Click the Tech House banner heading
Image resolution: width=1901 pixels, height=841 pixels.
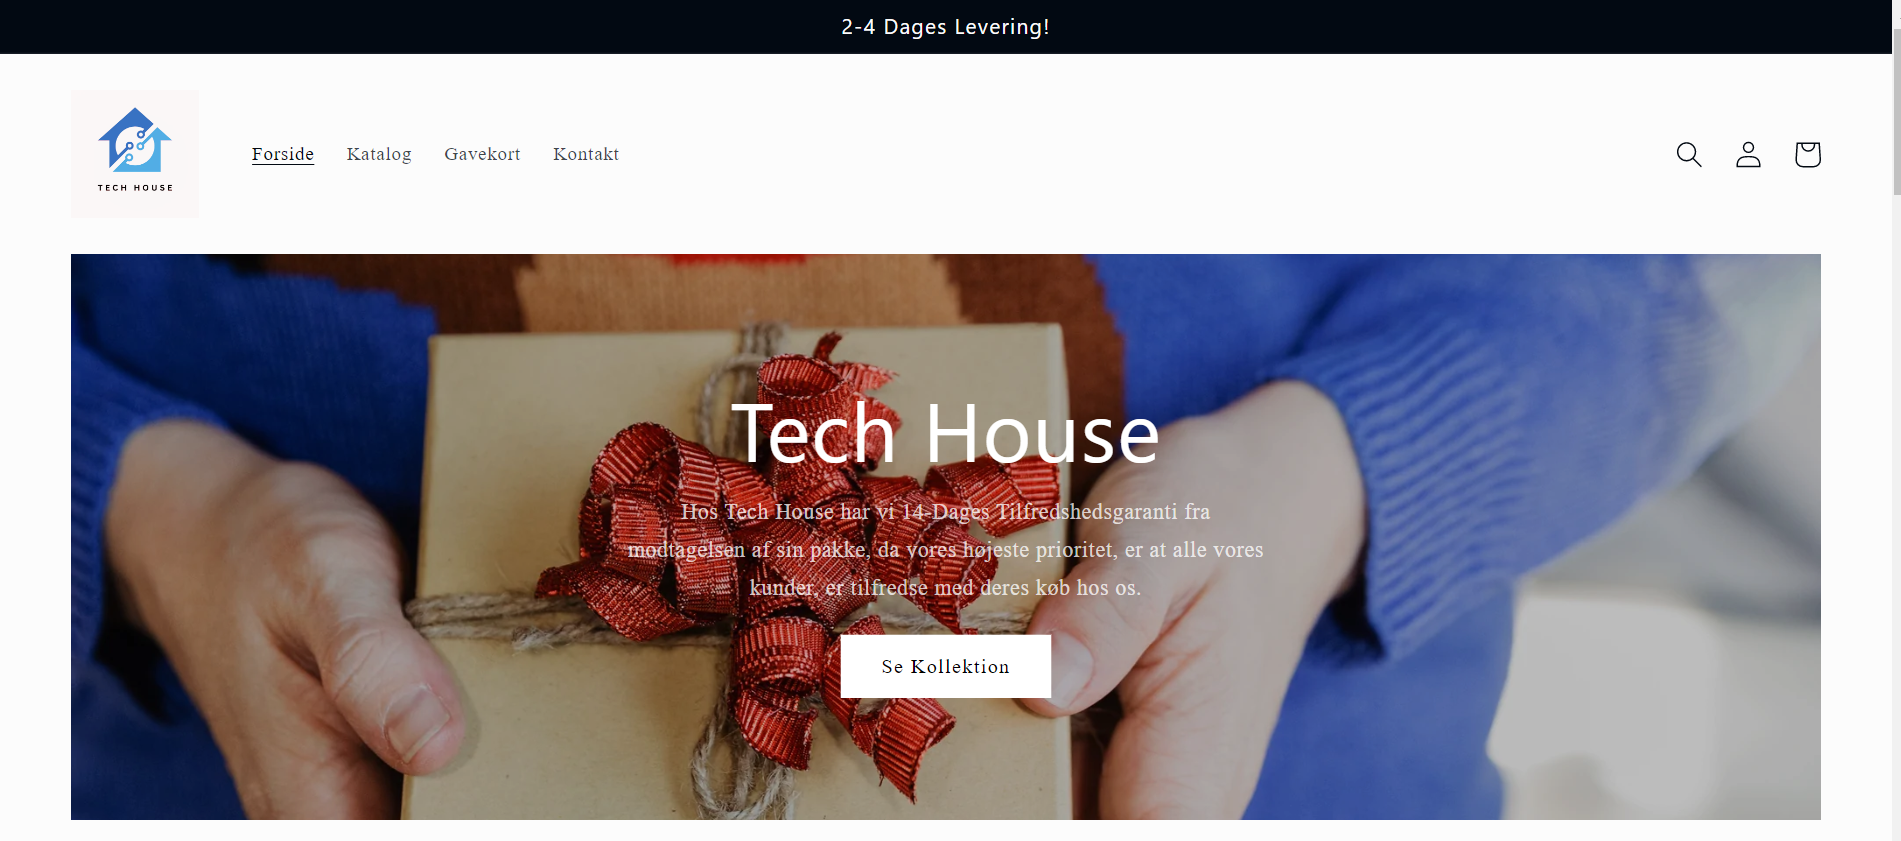pos(945,435)
